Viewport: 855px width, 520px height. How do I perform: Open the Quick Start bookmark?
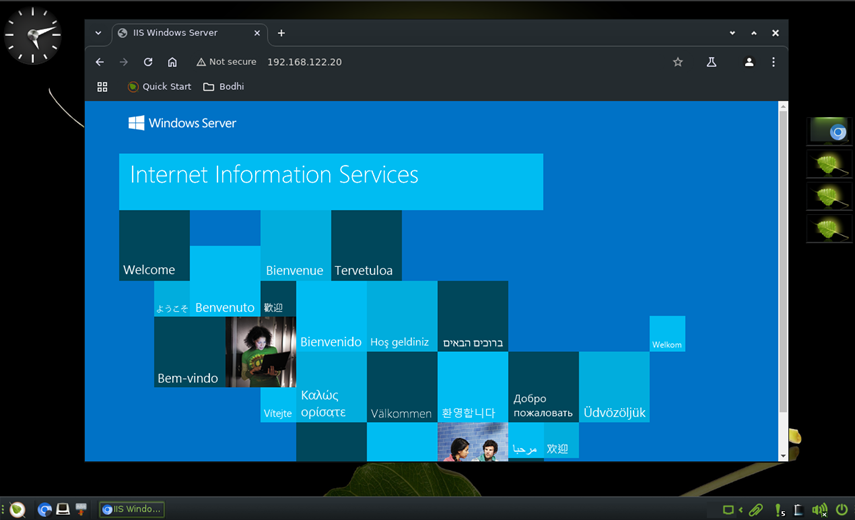(159, 87)
